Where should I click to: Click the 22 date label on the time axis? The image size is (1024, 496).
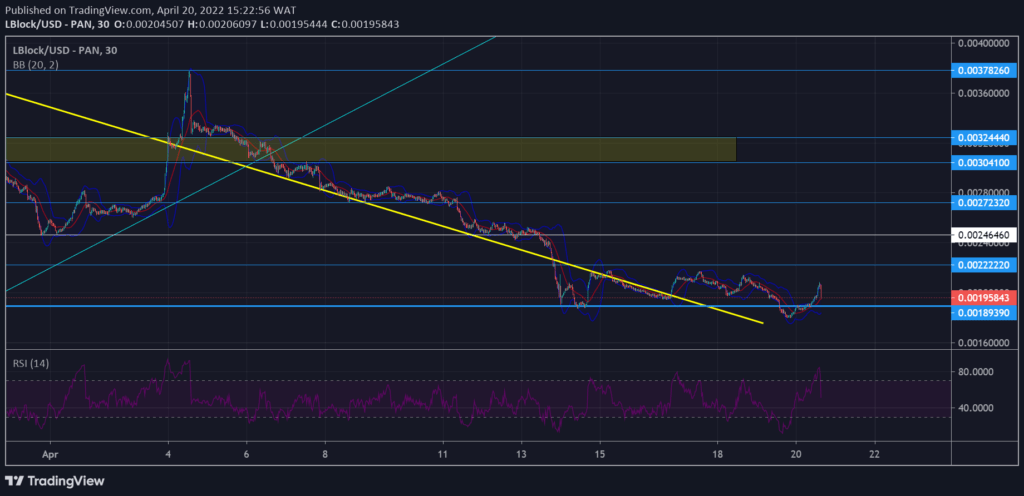(875, 452)
